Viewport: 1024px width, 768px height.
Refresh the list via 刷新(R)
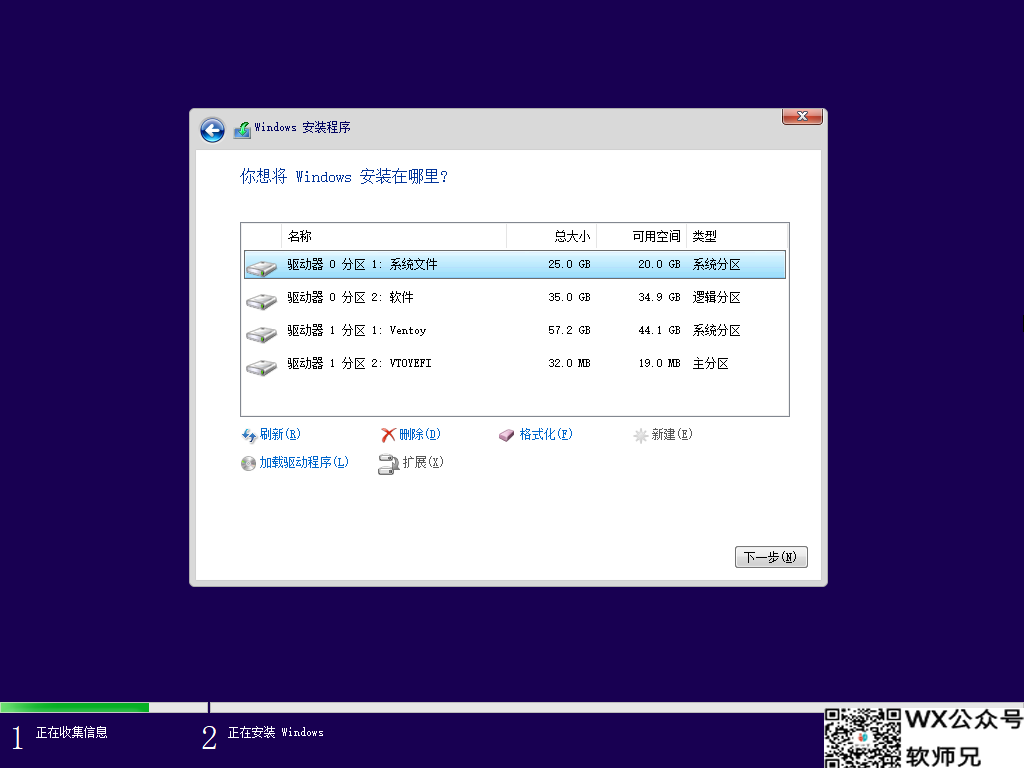[x=280, y=434]
